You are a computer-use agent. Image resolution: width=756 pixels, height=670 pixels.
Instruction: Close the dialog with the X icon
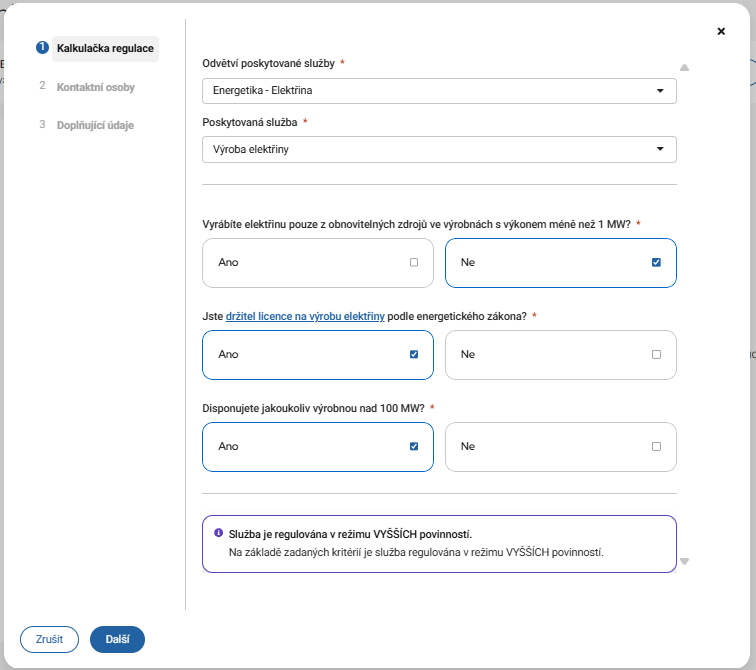(721, 31)
